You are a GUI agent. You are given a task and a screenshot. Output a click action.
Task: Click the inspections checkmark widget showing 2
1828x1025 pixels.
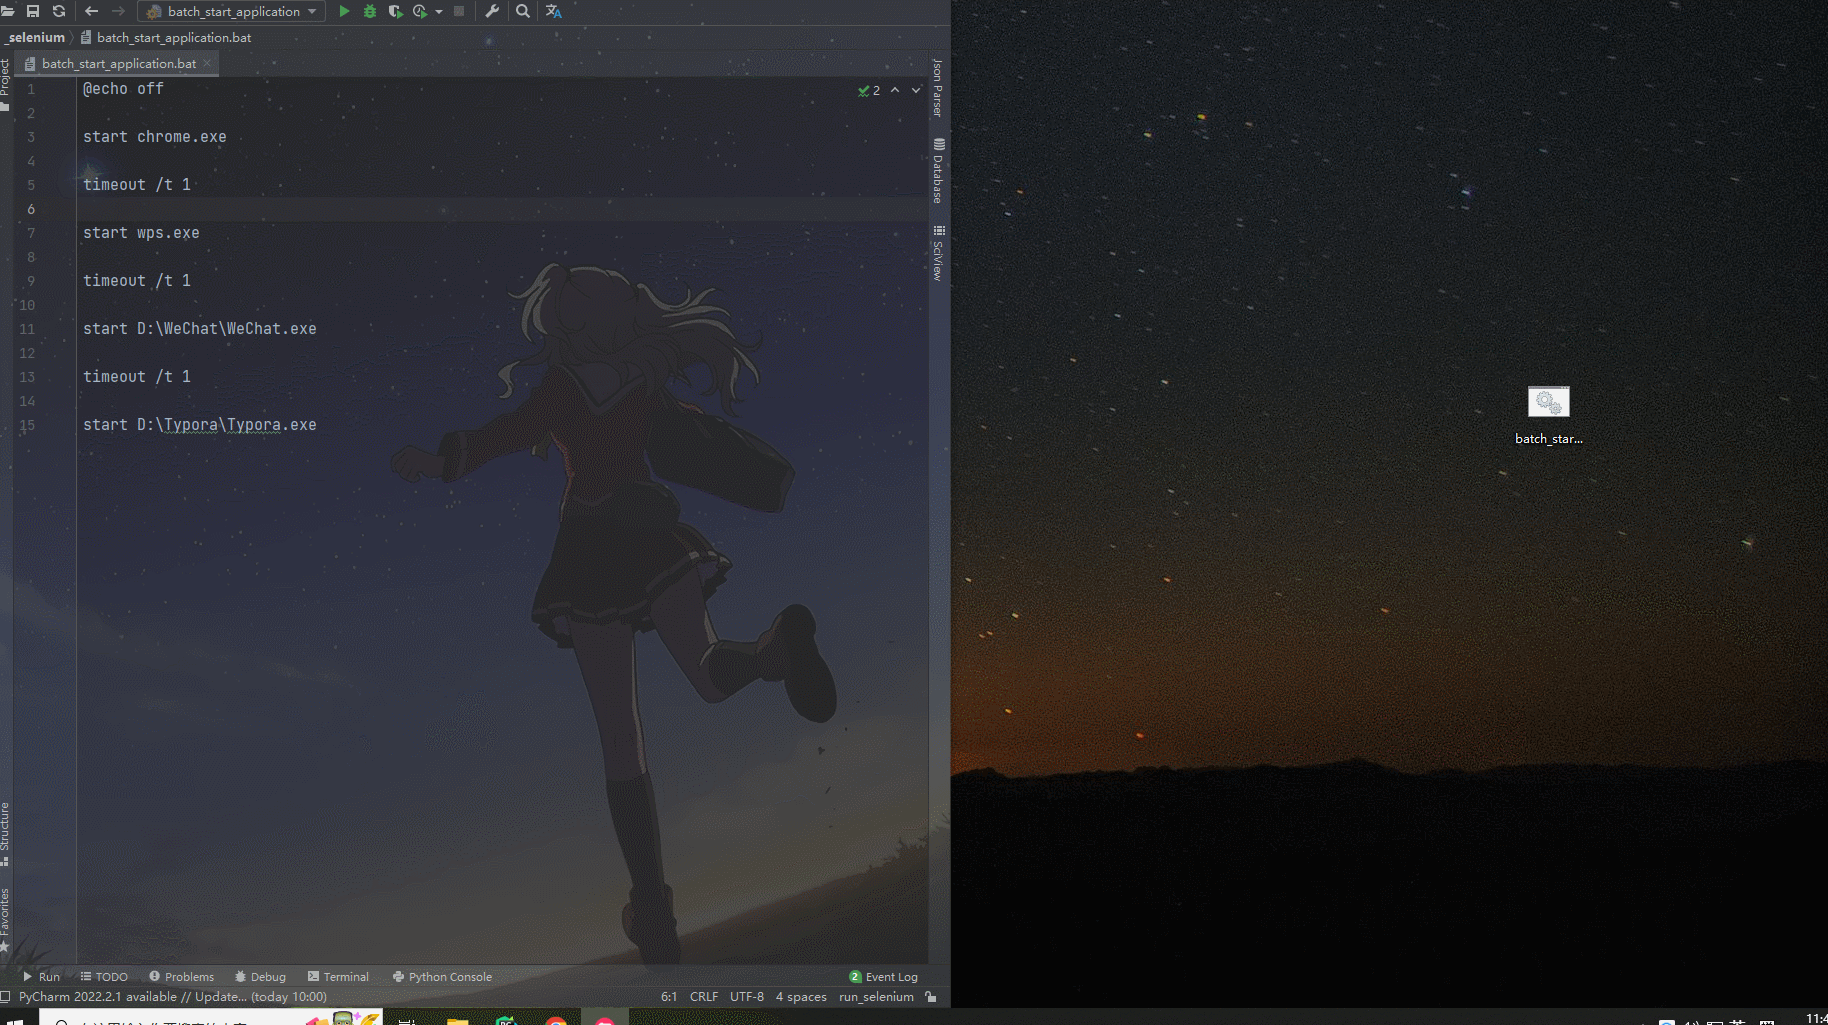[869, 90]
